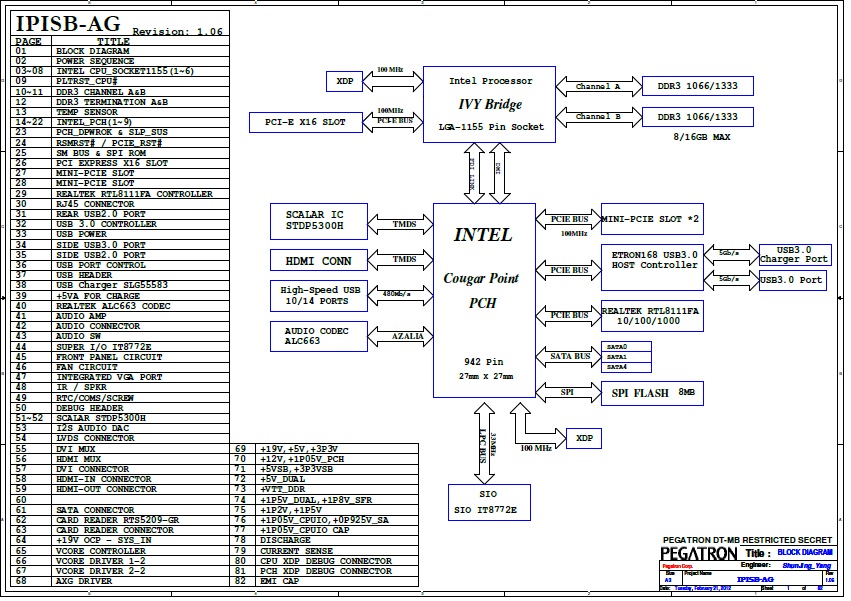851x601 pixels.
Task: Select the +5VA FOR CHARGE row
Action: pos(120,296)
